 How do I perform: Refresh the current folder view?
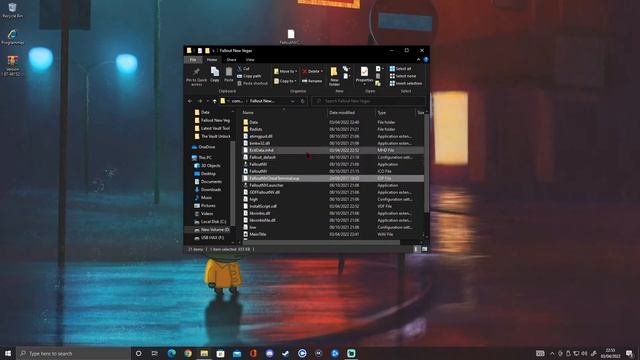point(302,101)
